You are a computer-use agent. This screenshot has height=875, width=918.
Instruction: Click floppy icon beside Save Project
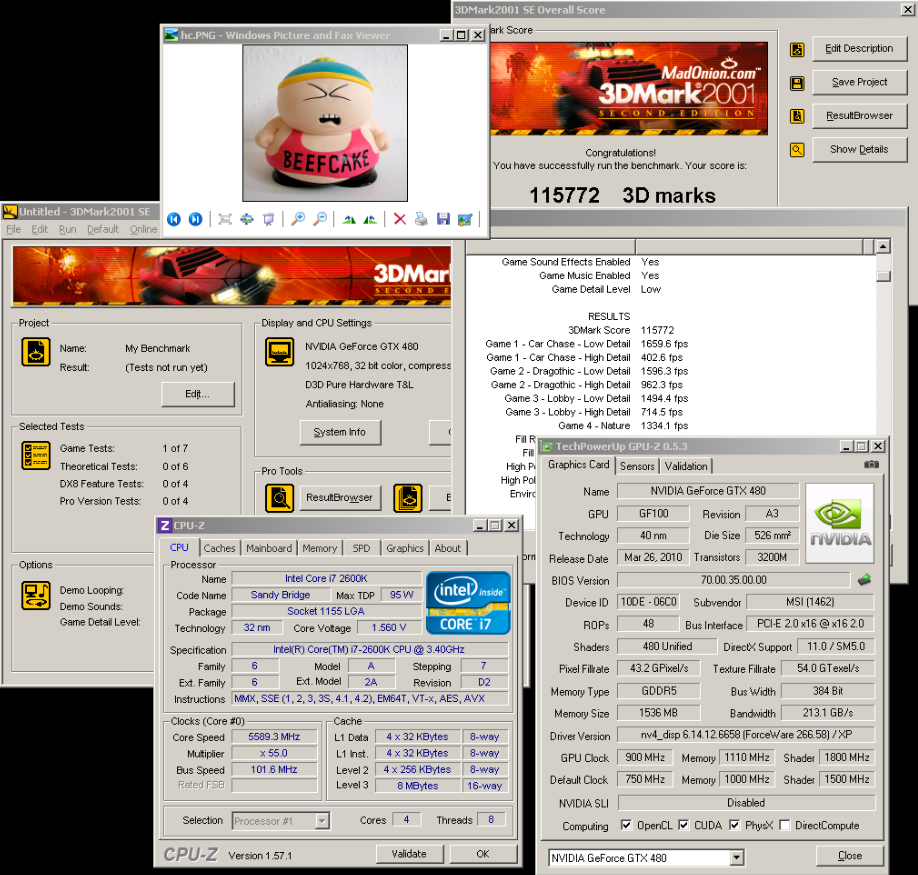click(x=797, y=83)
